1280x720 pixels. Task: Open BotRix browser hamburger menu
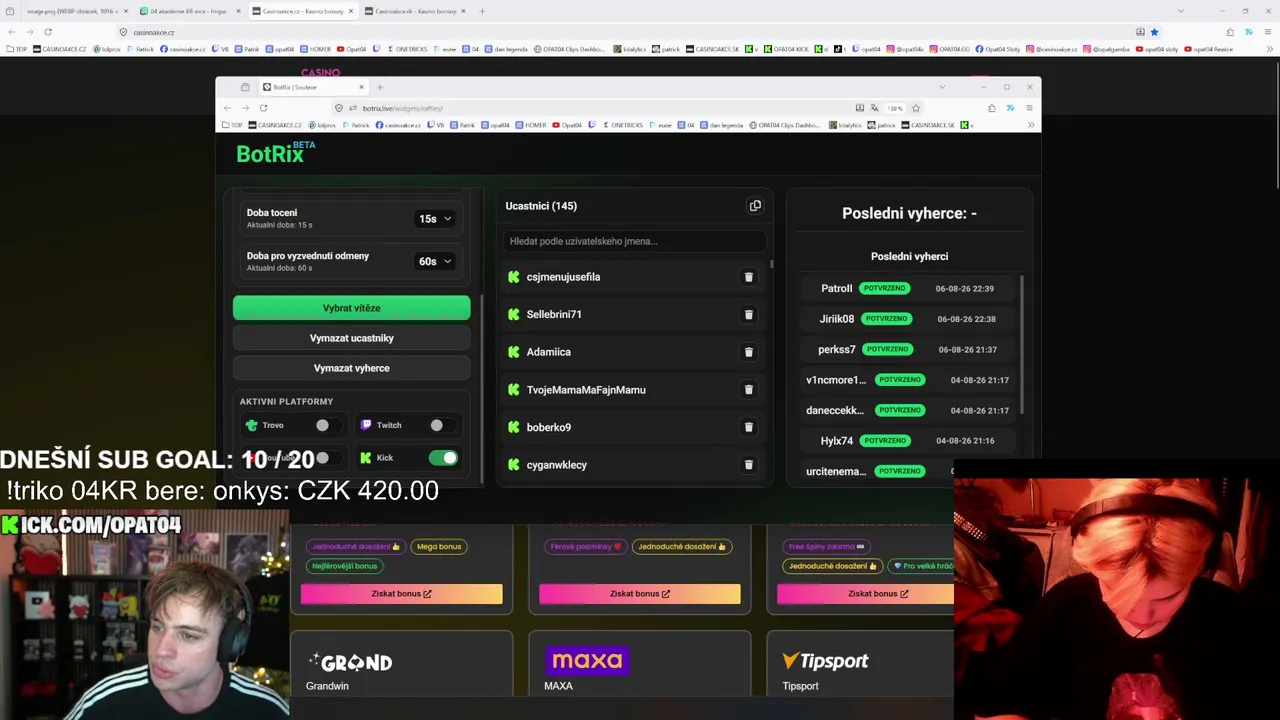tap(1029, 108)
